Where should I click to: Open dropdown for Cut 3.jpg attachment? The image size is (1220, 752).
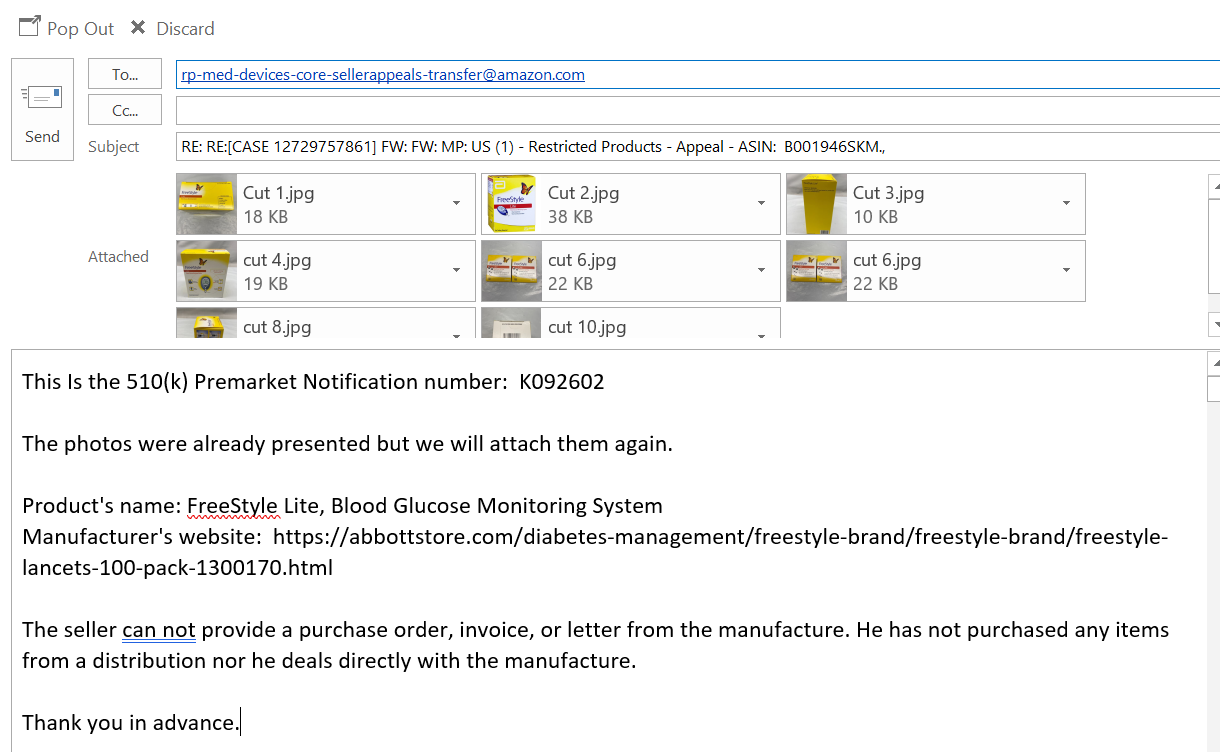(1066, 203)
